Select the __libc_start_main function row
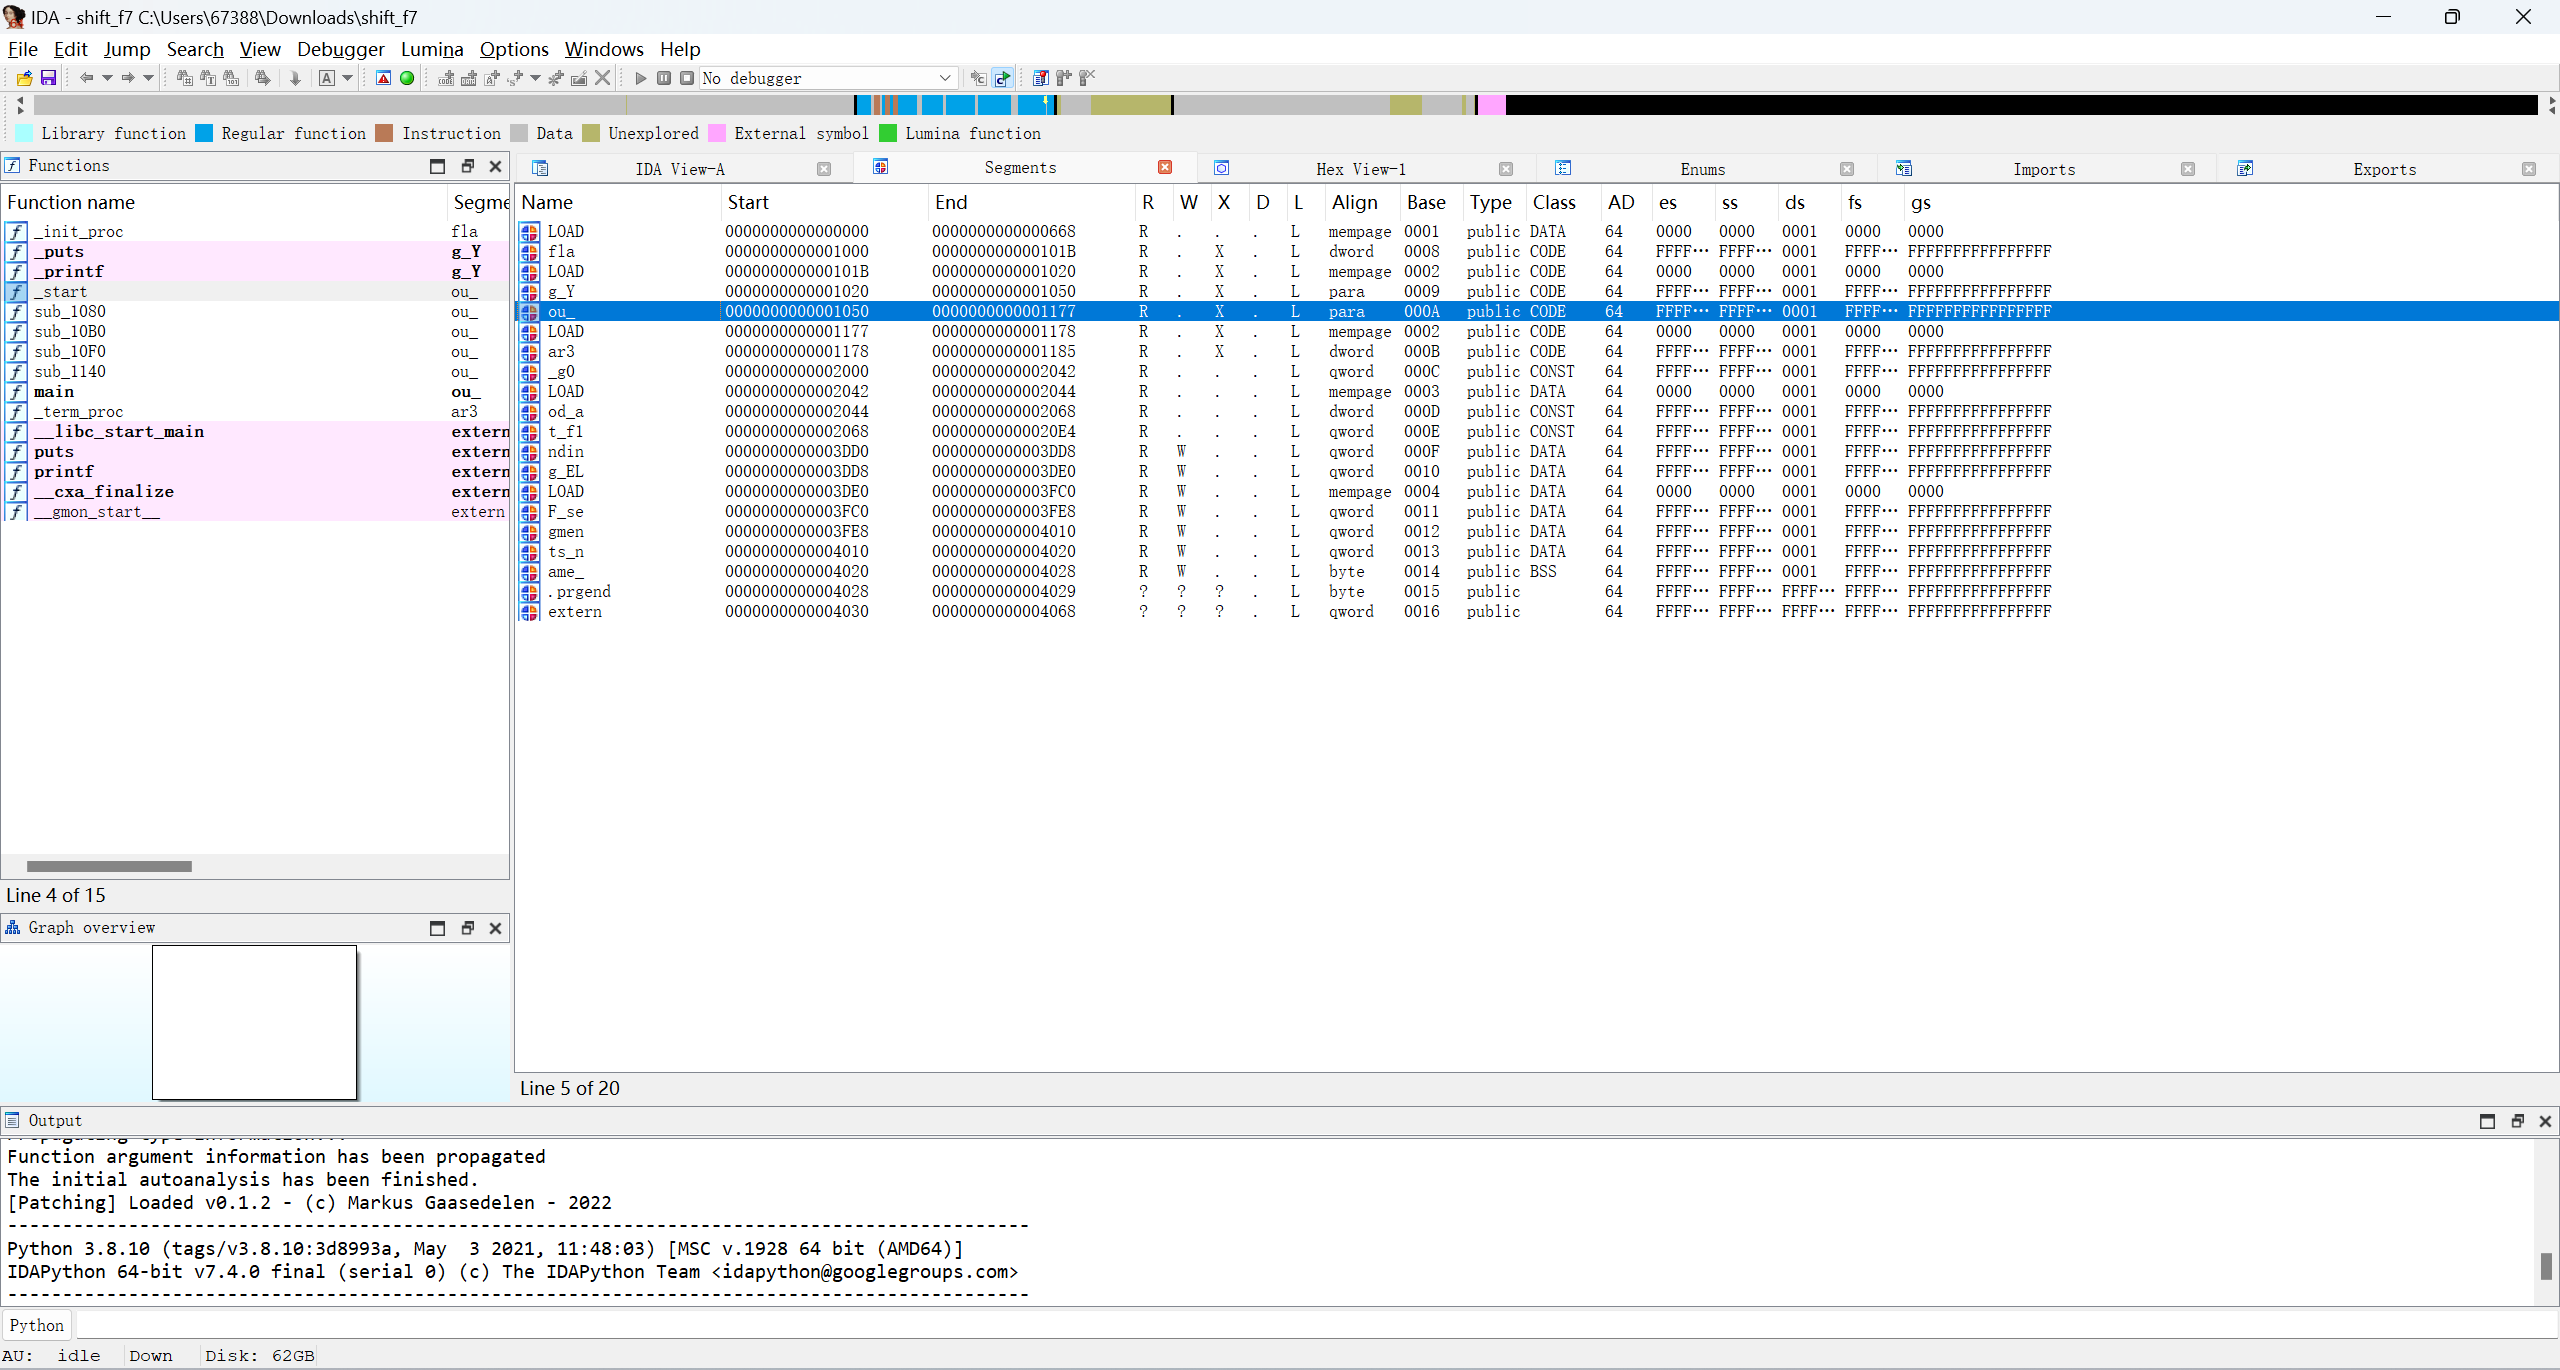Image resolution: width=2560 pixels, height=1370 pixels. pos(256,432)
